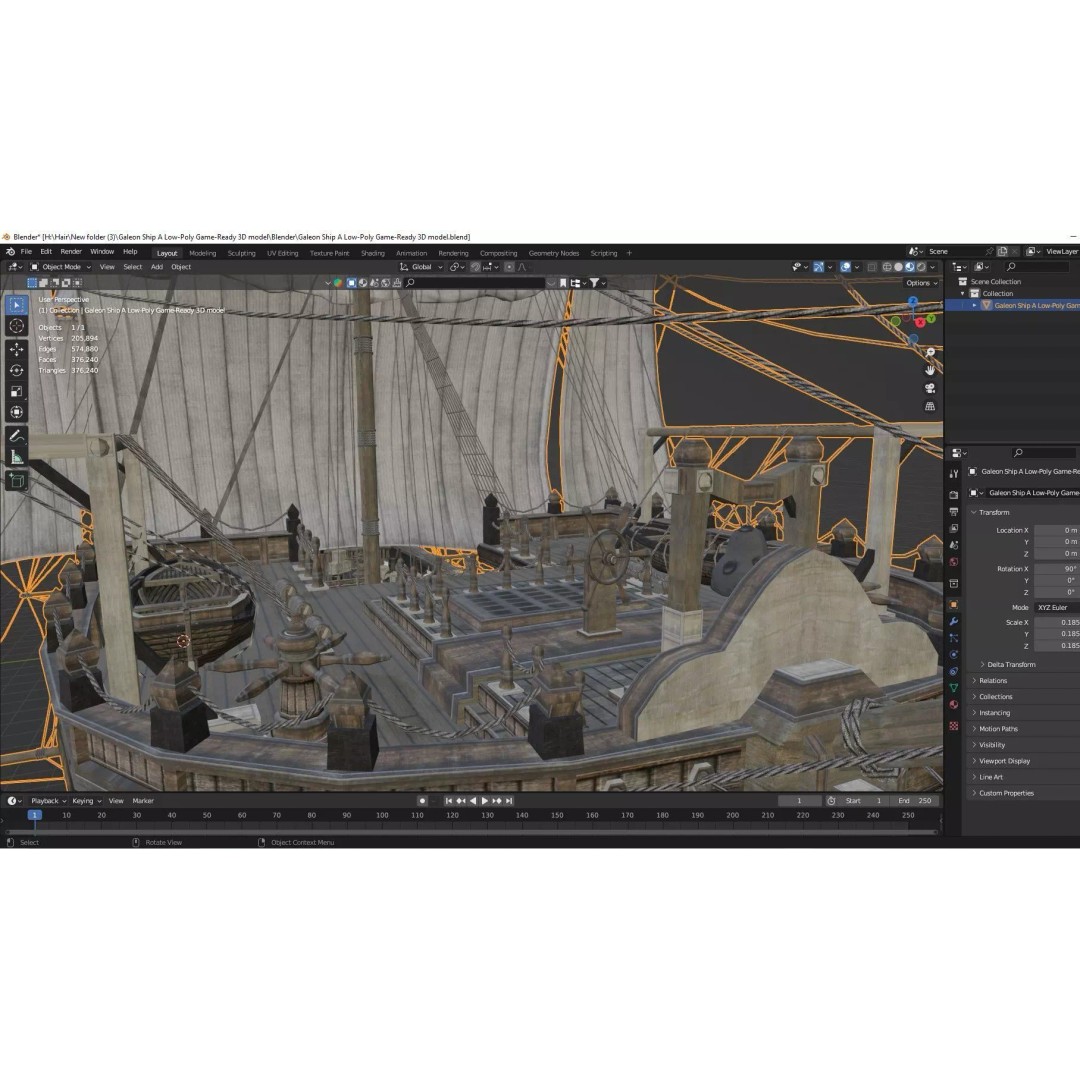Open the Scene properties tab

pos(954,545)
